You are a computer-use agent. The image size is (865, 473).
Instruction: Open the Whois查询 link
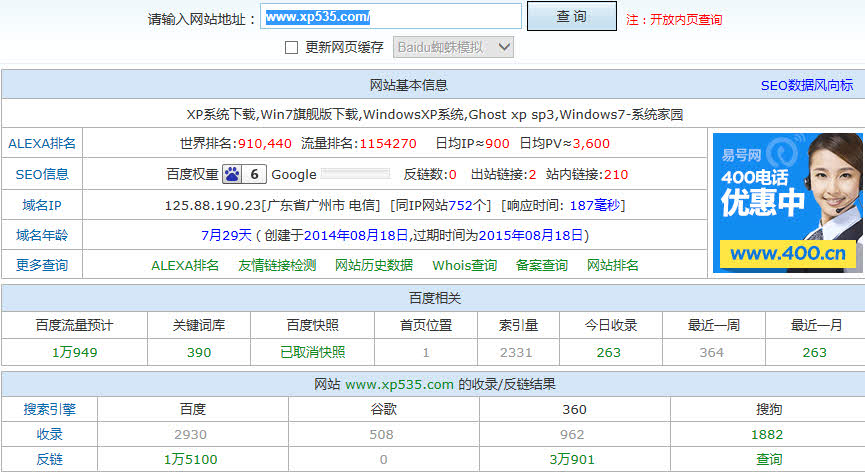(x=464, y=265)
